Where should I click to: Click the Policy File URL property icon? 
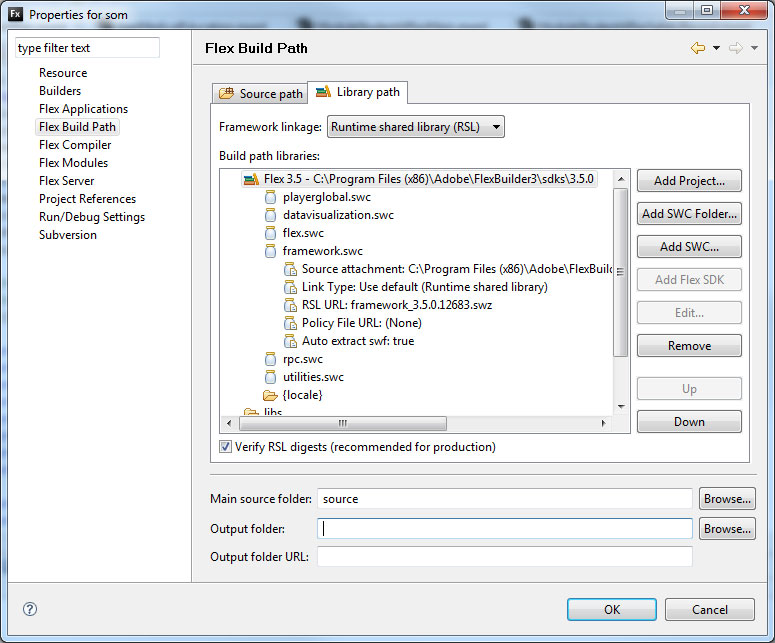tap(290, 323)
